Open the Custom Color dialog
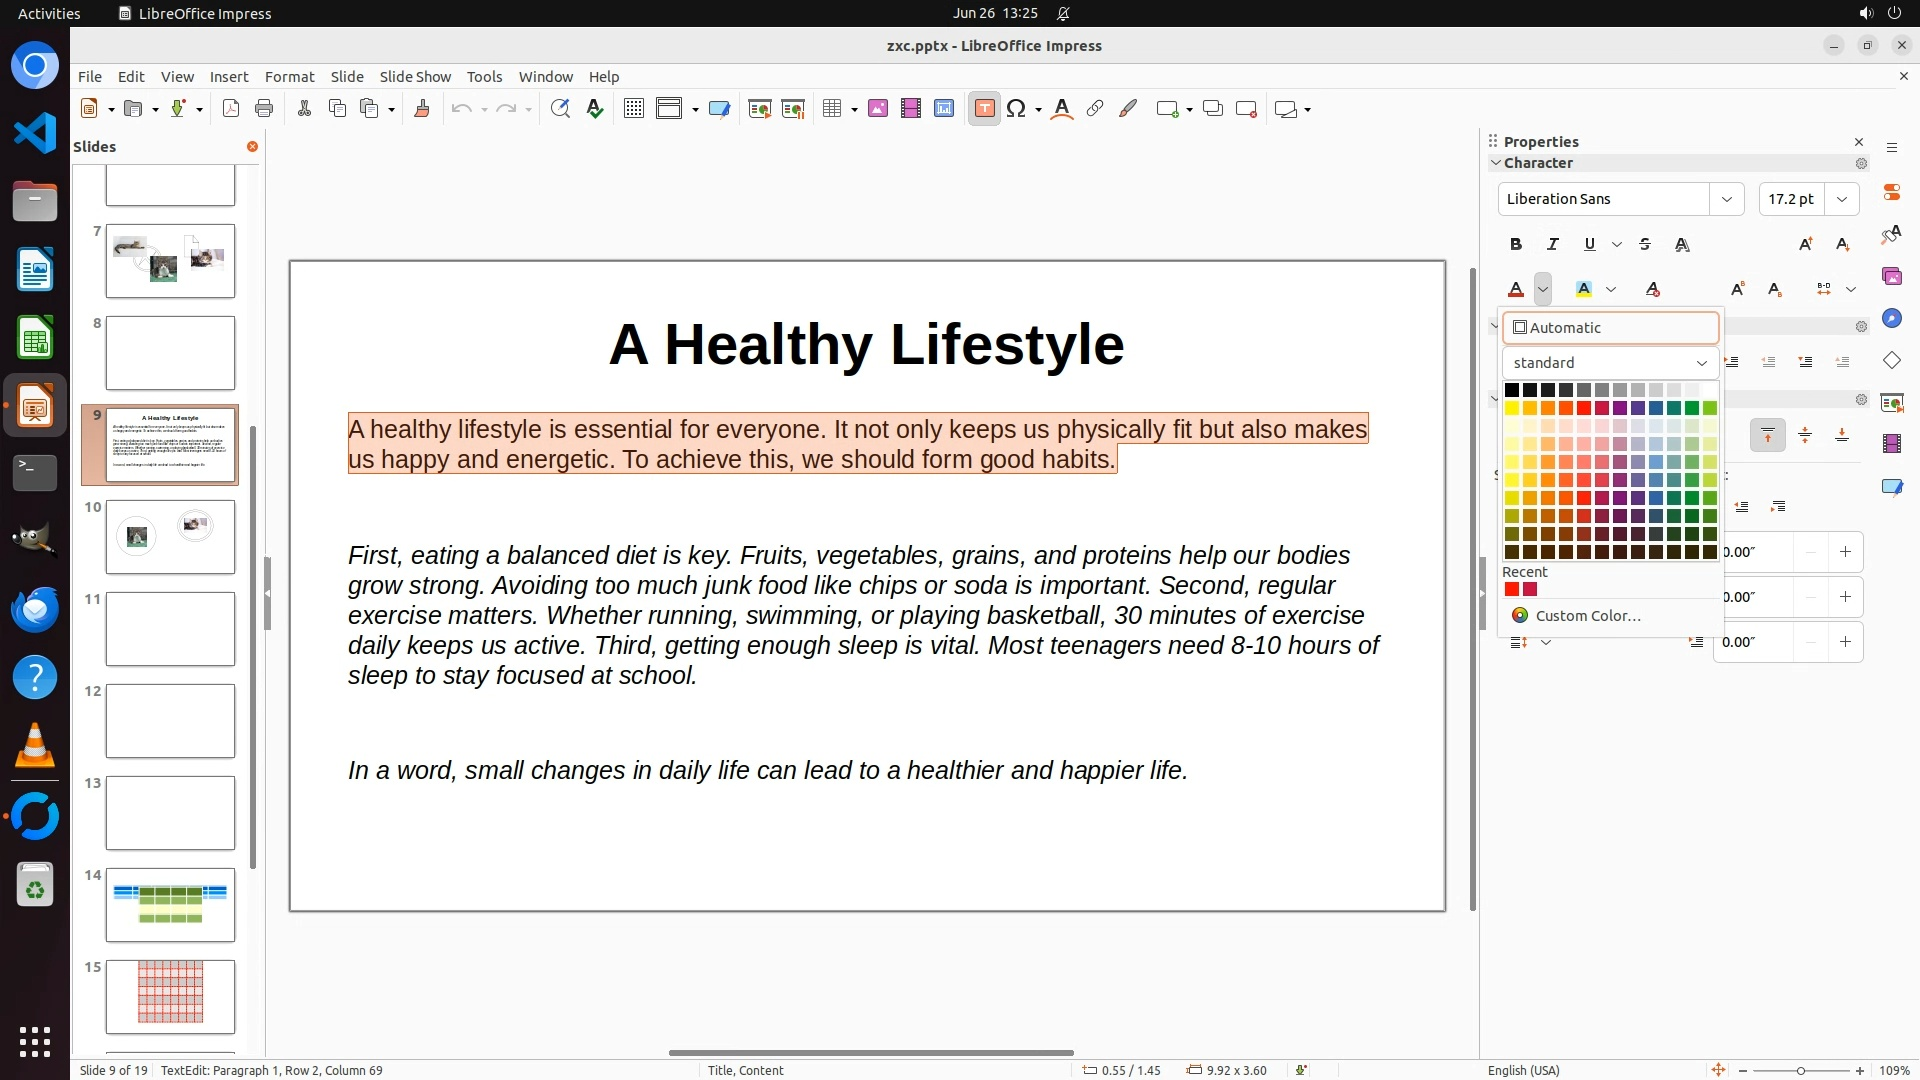Viewport: 1920px width, 1080px height. click(1587, 616)
